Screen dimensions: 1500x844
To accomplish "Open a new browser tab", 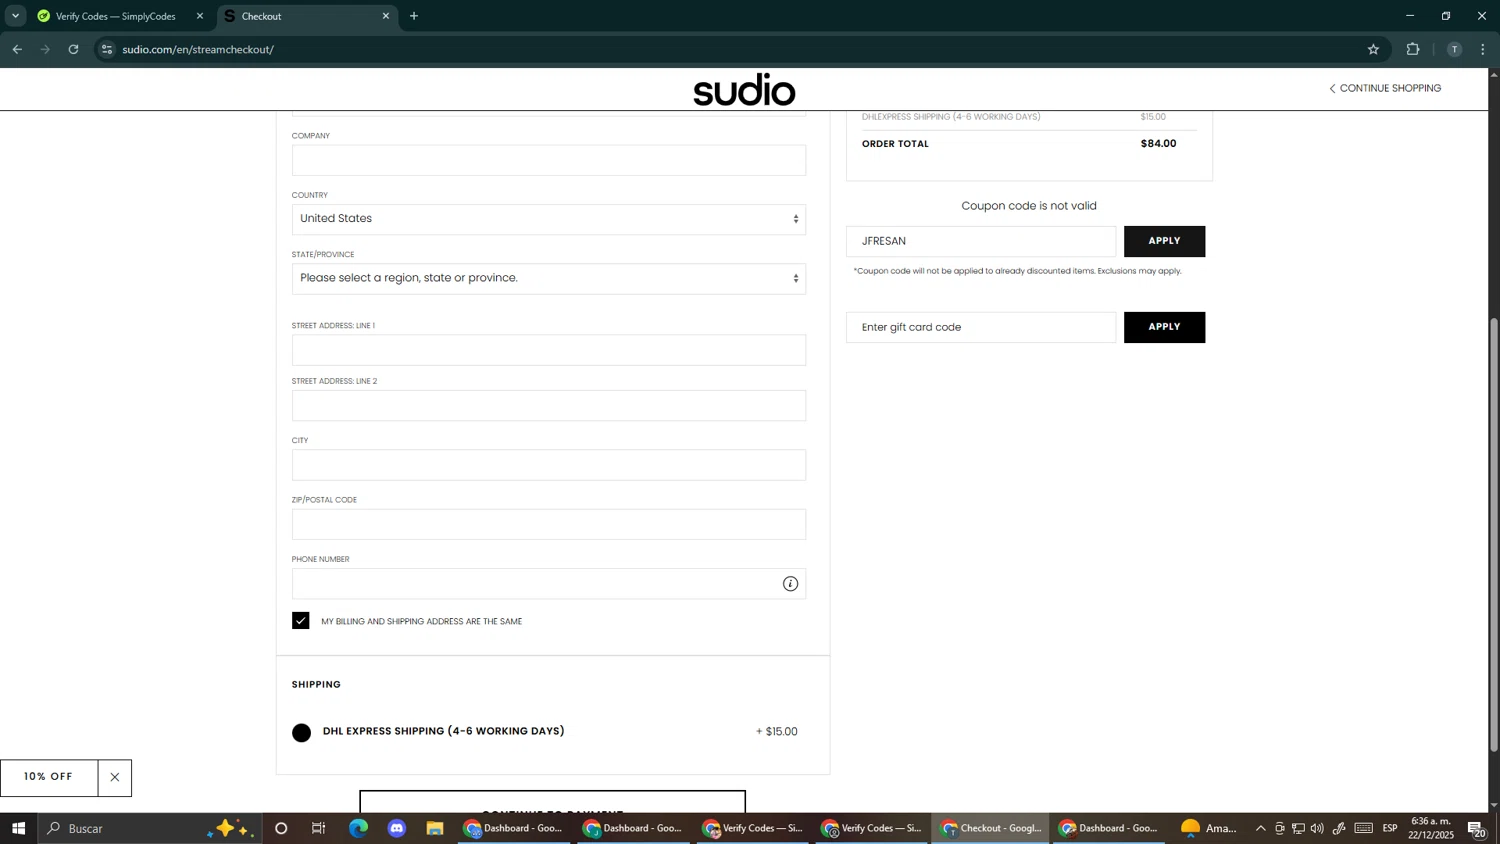I will pos(414,16).
